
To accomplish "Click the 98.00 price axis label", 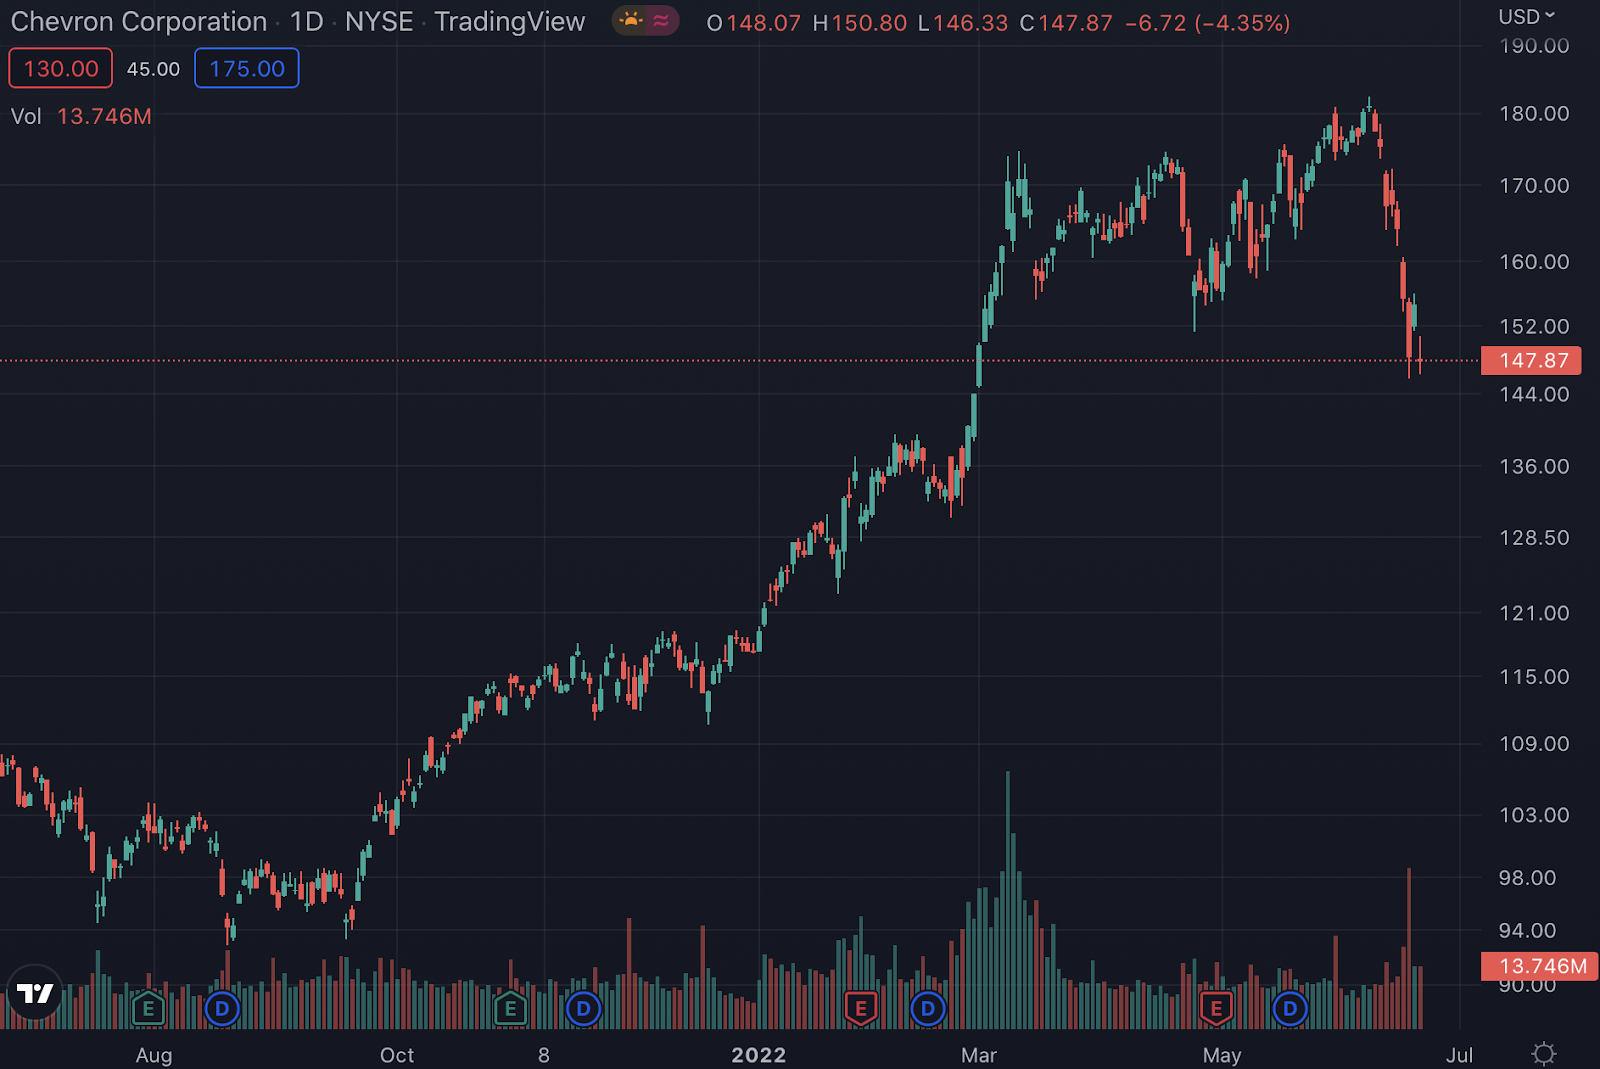I will click(1527, 877).
